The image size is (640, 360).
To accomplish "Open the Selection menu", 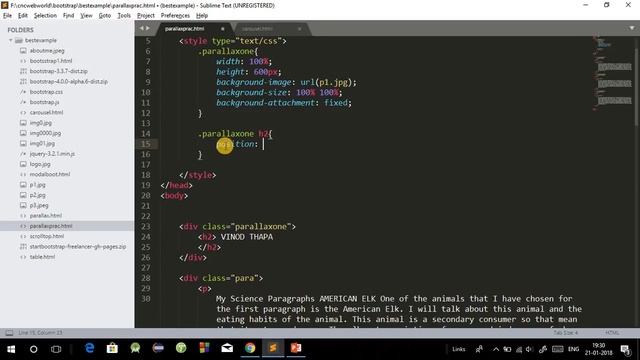I will coord(45,16).
